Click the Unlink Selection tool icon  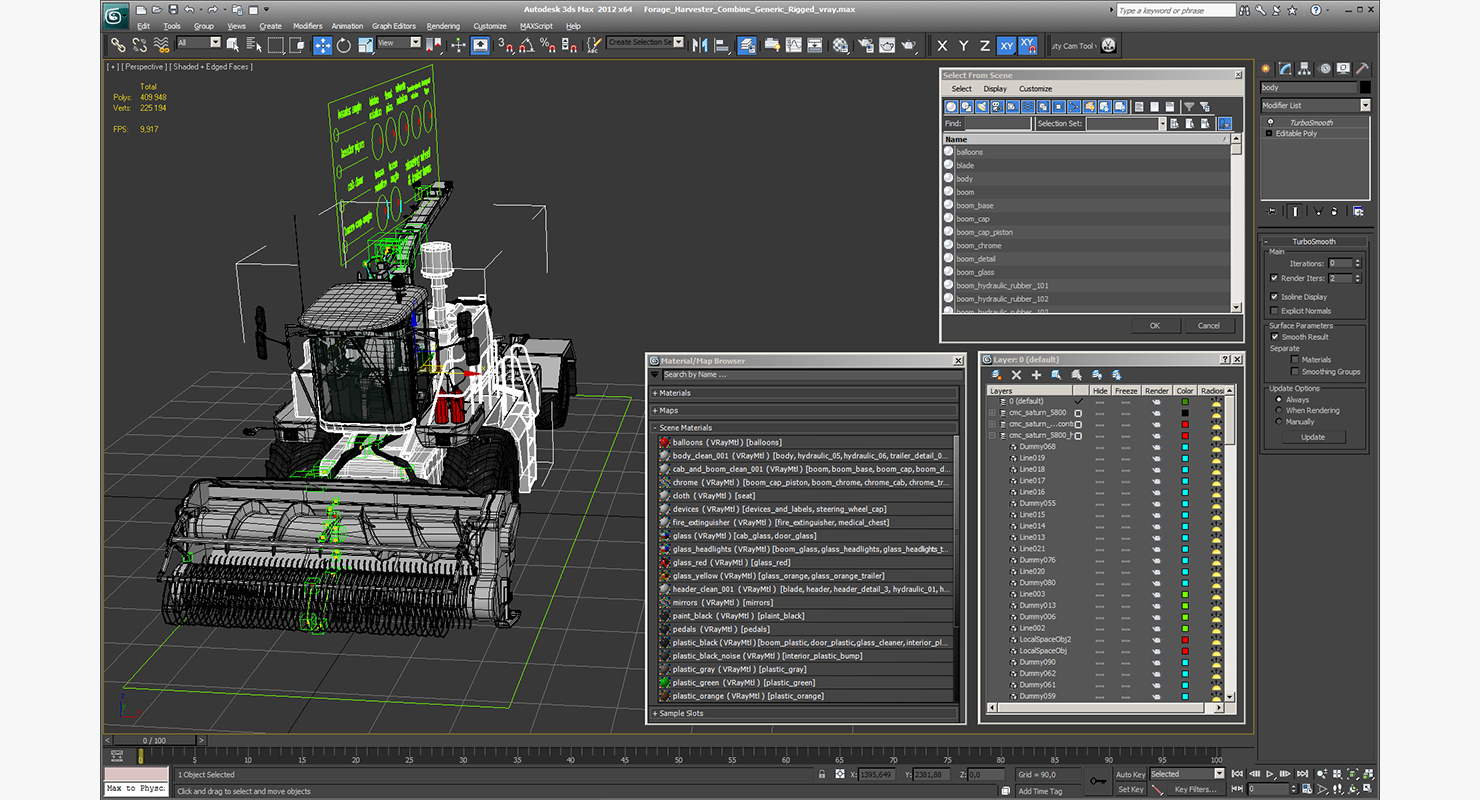point(139,45)
